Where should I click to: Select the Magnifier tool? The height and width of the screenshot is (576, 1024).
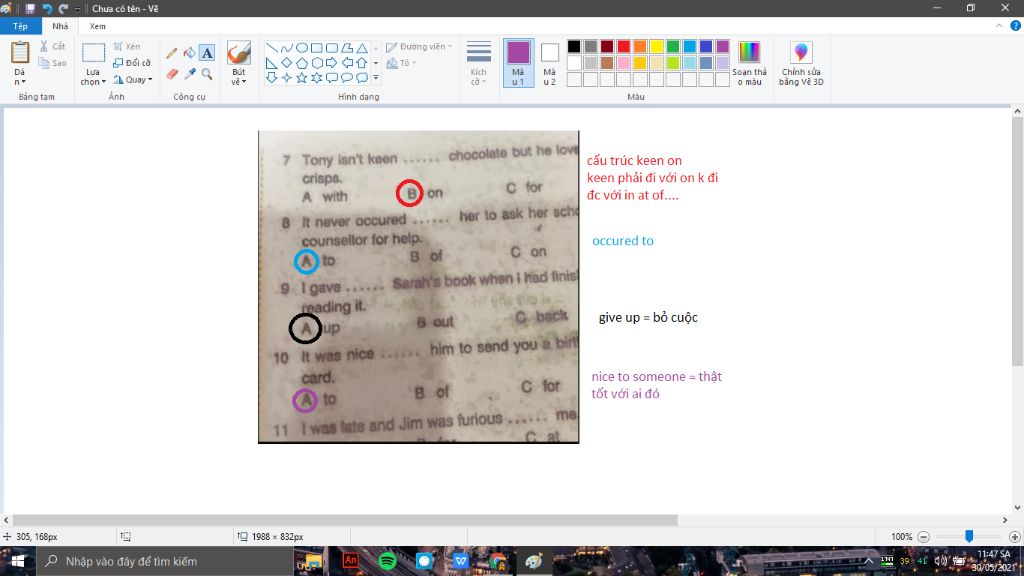207,74
